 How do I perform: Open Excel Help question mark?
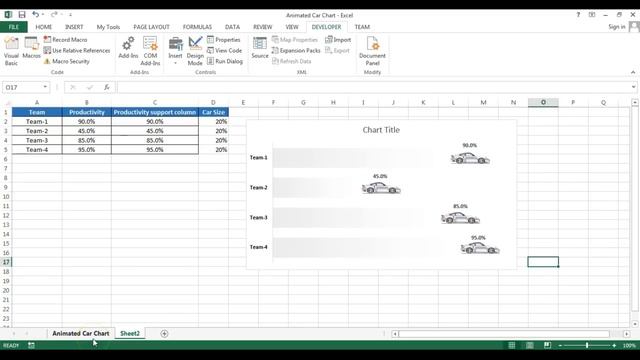pyautogui.click(x=578, y=15)
